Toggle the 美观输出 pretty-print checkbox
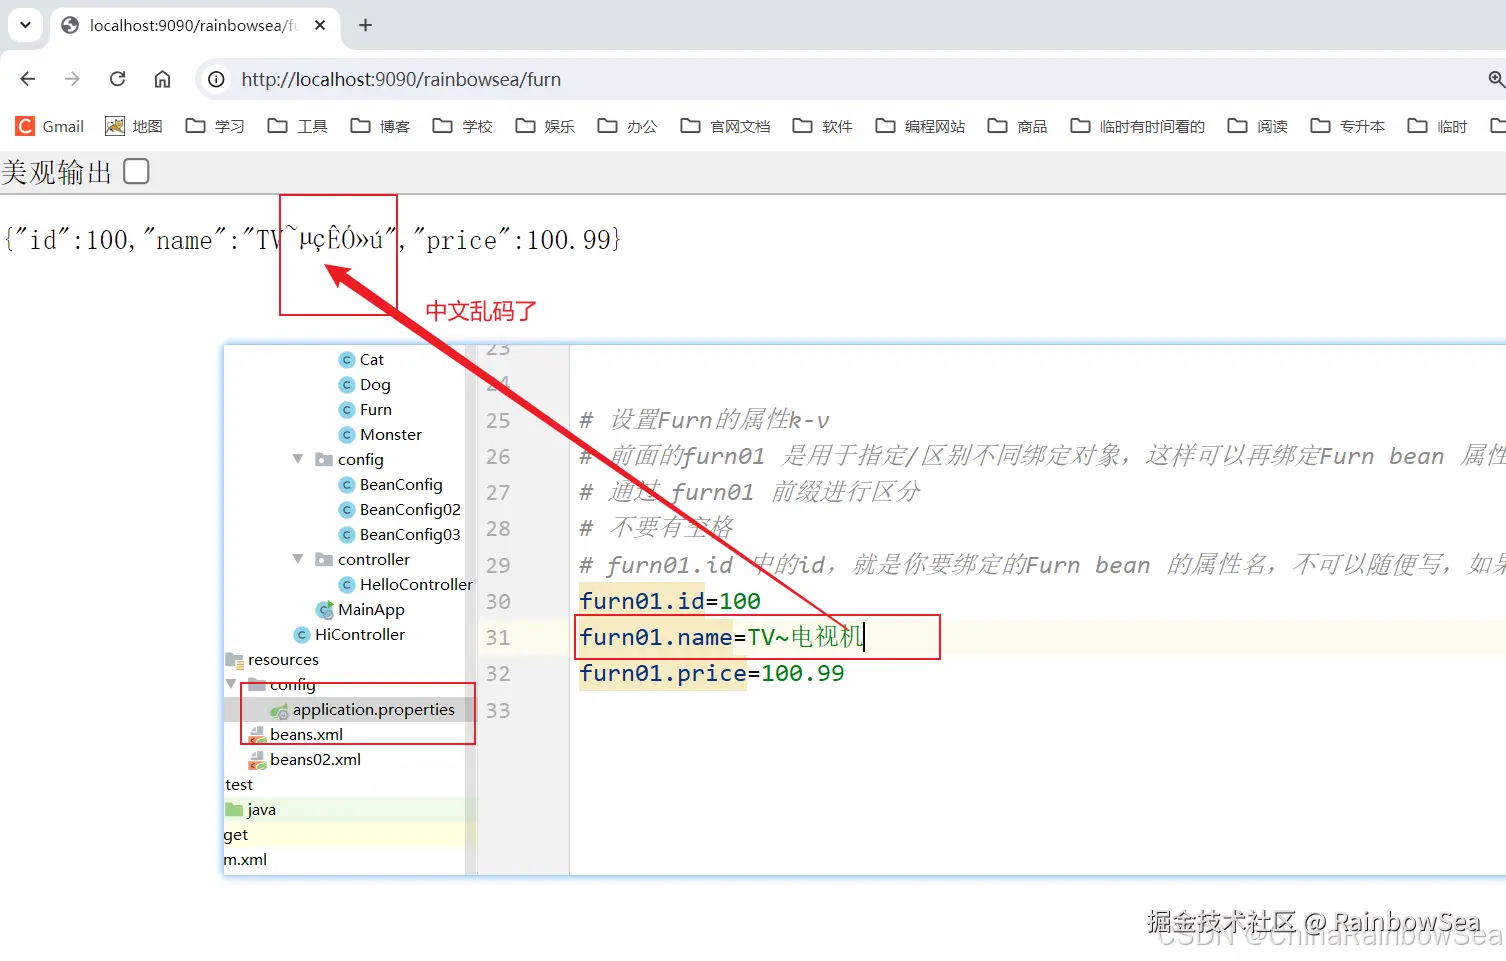Viewport: 1506px width, 961px height. coord(136,172)
